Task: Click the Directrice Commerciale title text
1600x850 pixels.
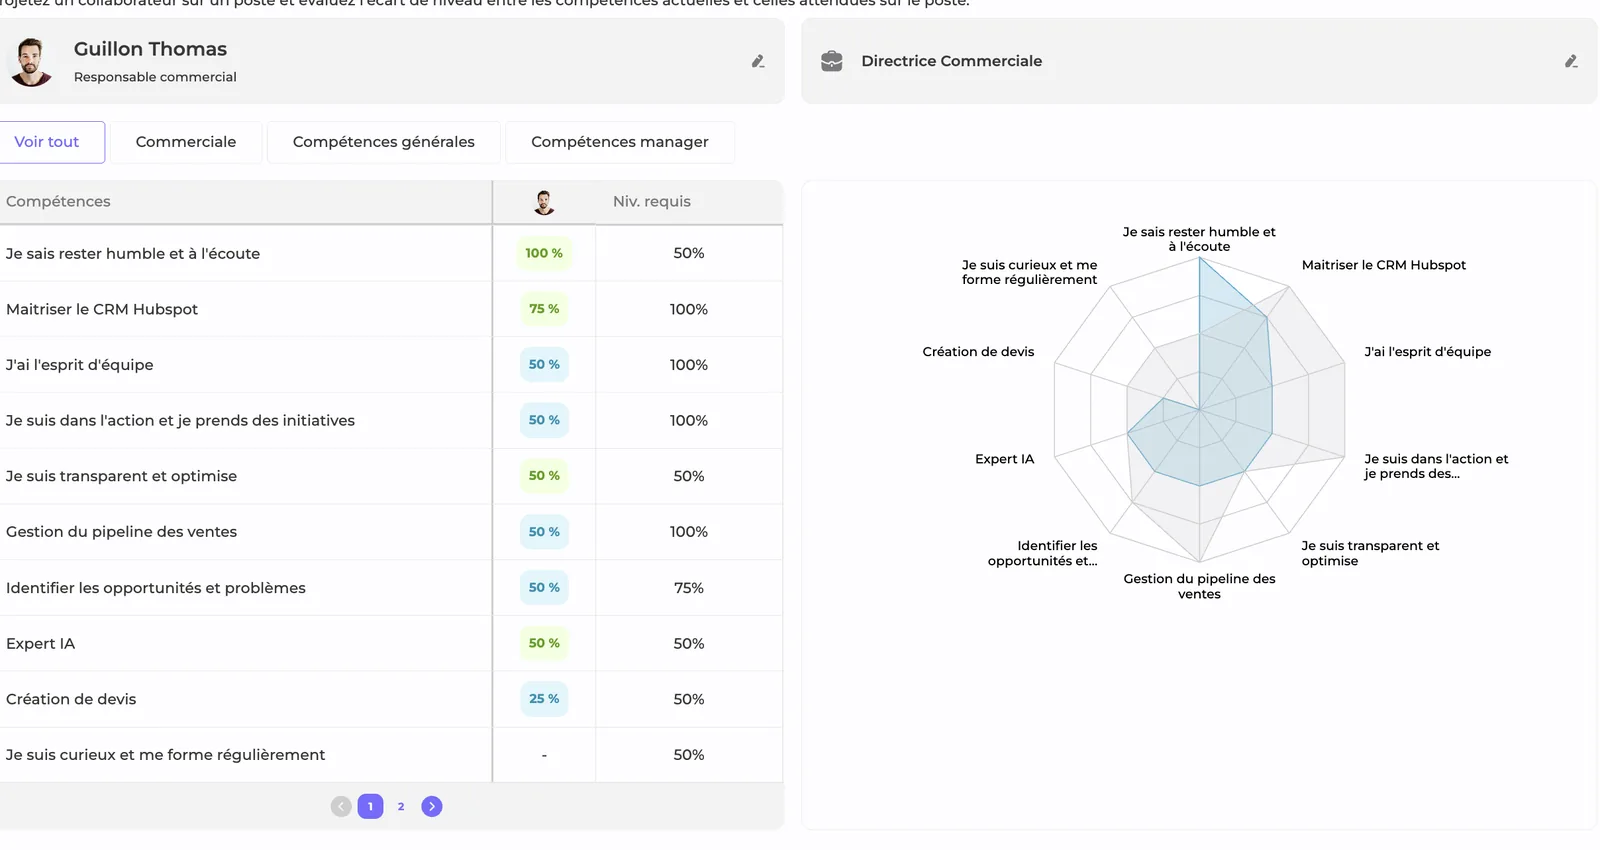Action: 952,61
